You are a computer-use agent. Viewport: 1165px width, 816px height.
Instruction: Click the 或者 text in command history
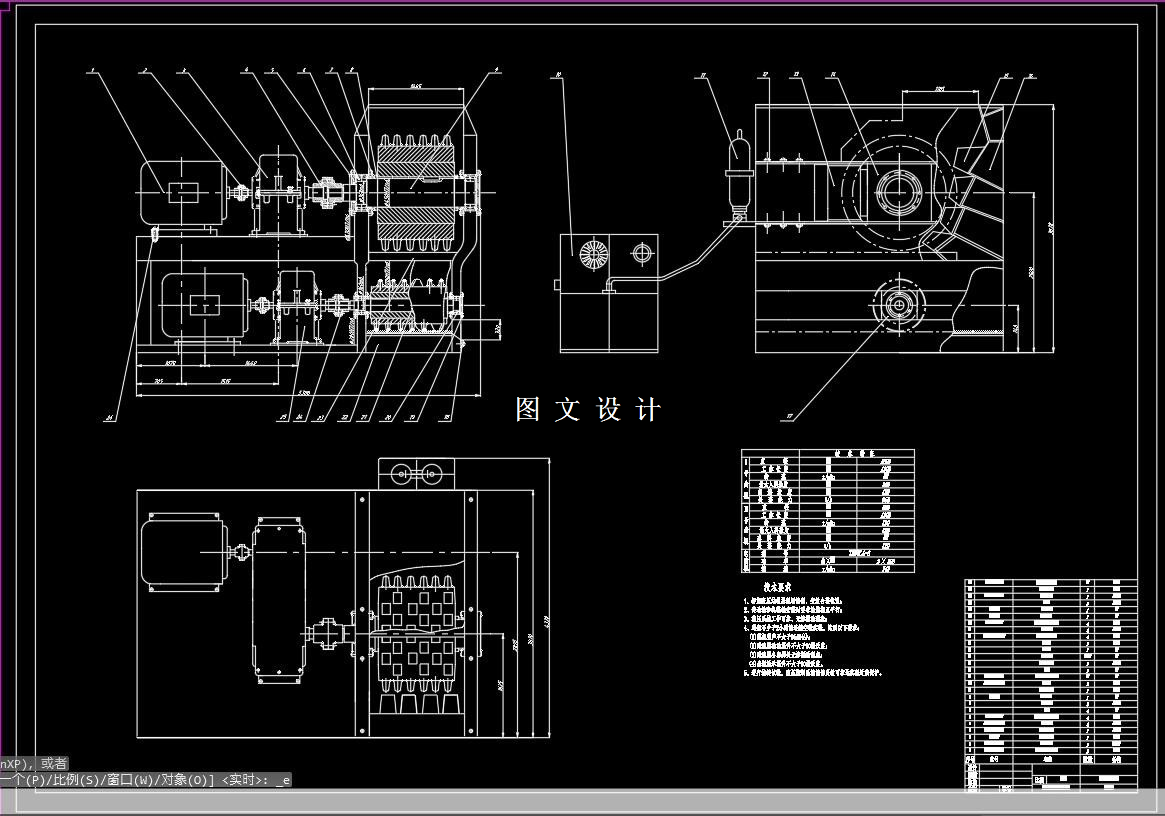click(55, 761)
